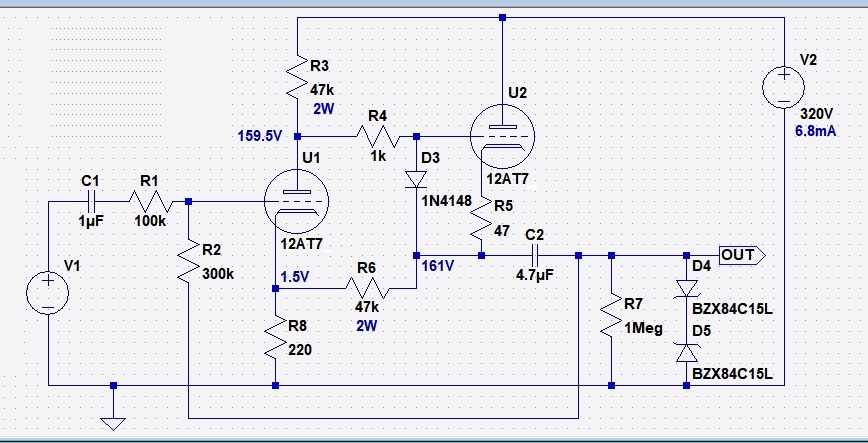Image resolution: width=868 pixels, height=443 pixels.
Task: Pick the V2 voltage source symbol
Action: 784,87
